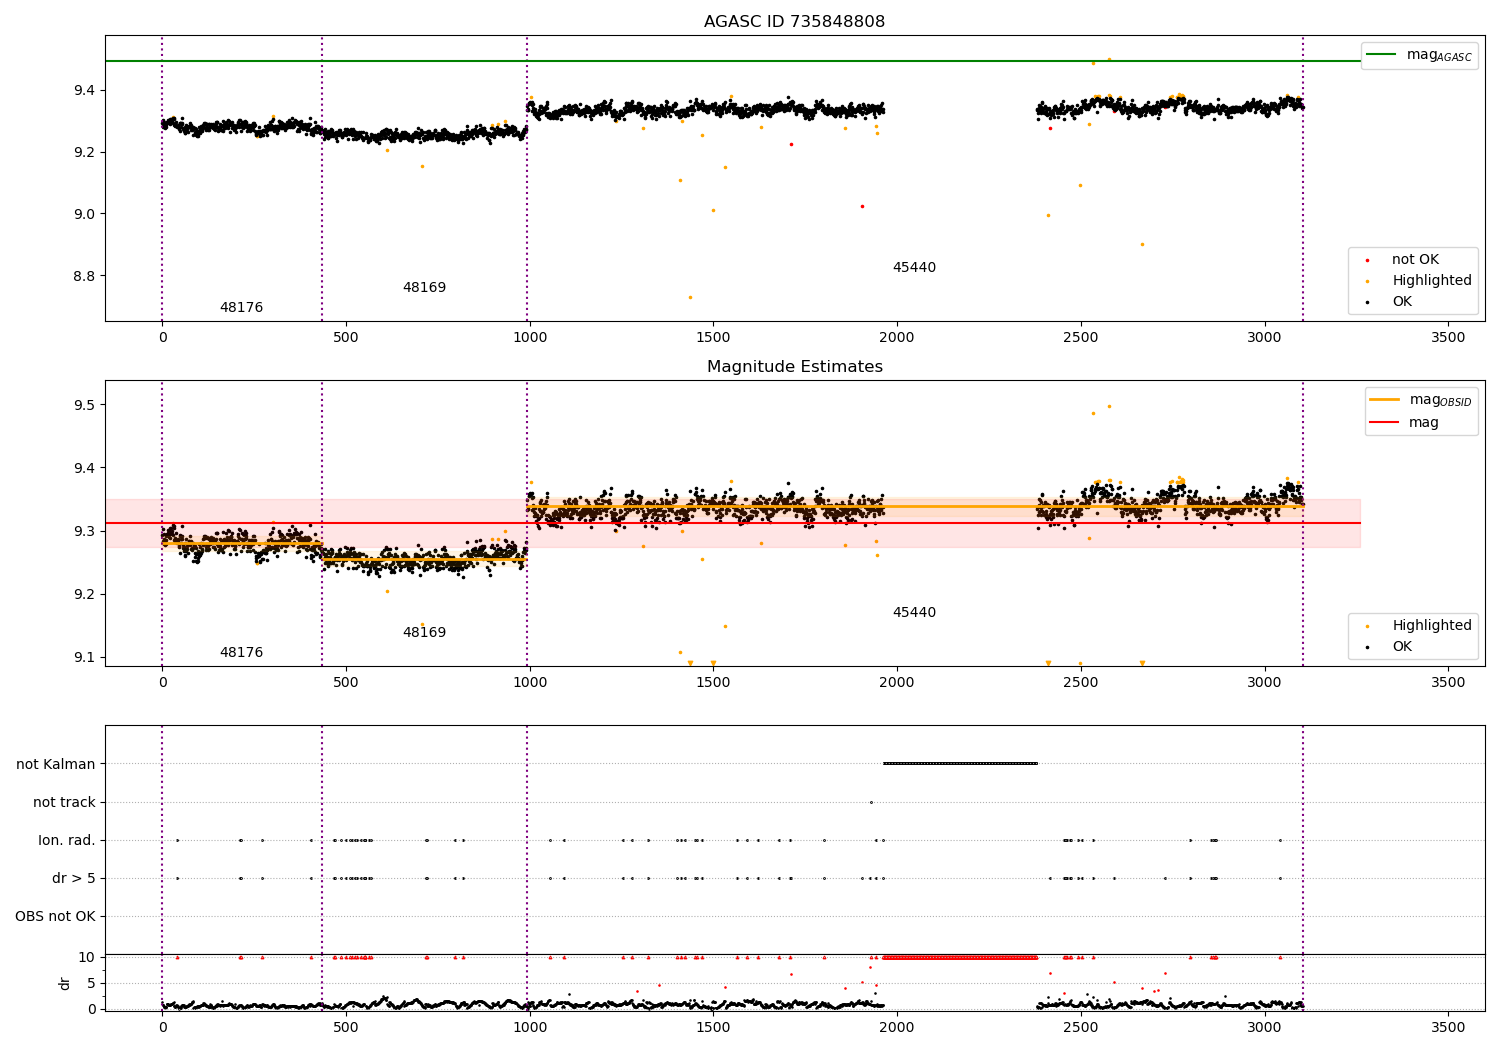Click the 2000 x-tick under Magnitude Estimates plot
This screenshot has height=1050, width=1500.
tap(897, 683)
